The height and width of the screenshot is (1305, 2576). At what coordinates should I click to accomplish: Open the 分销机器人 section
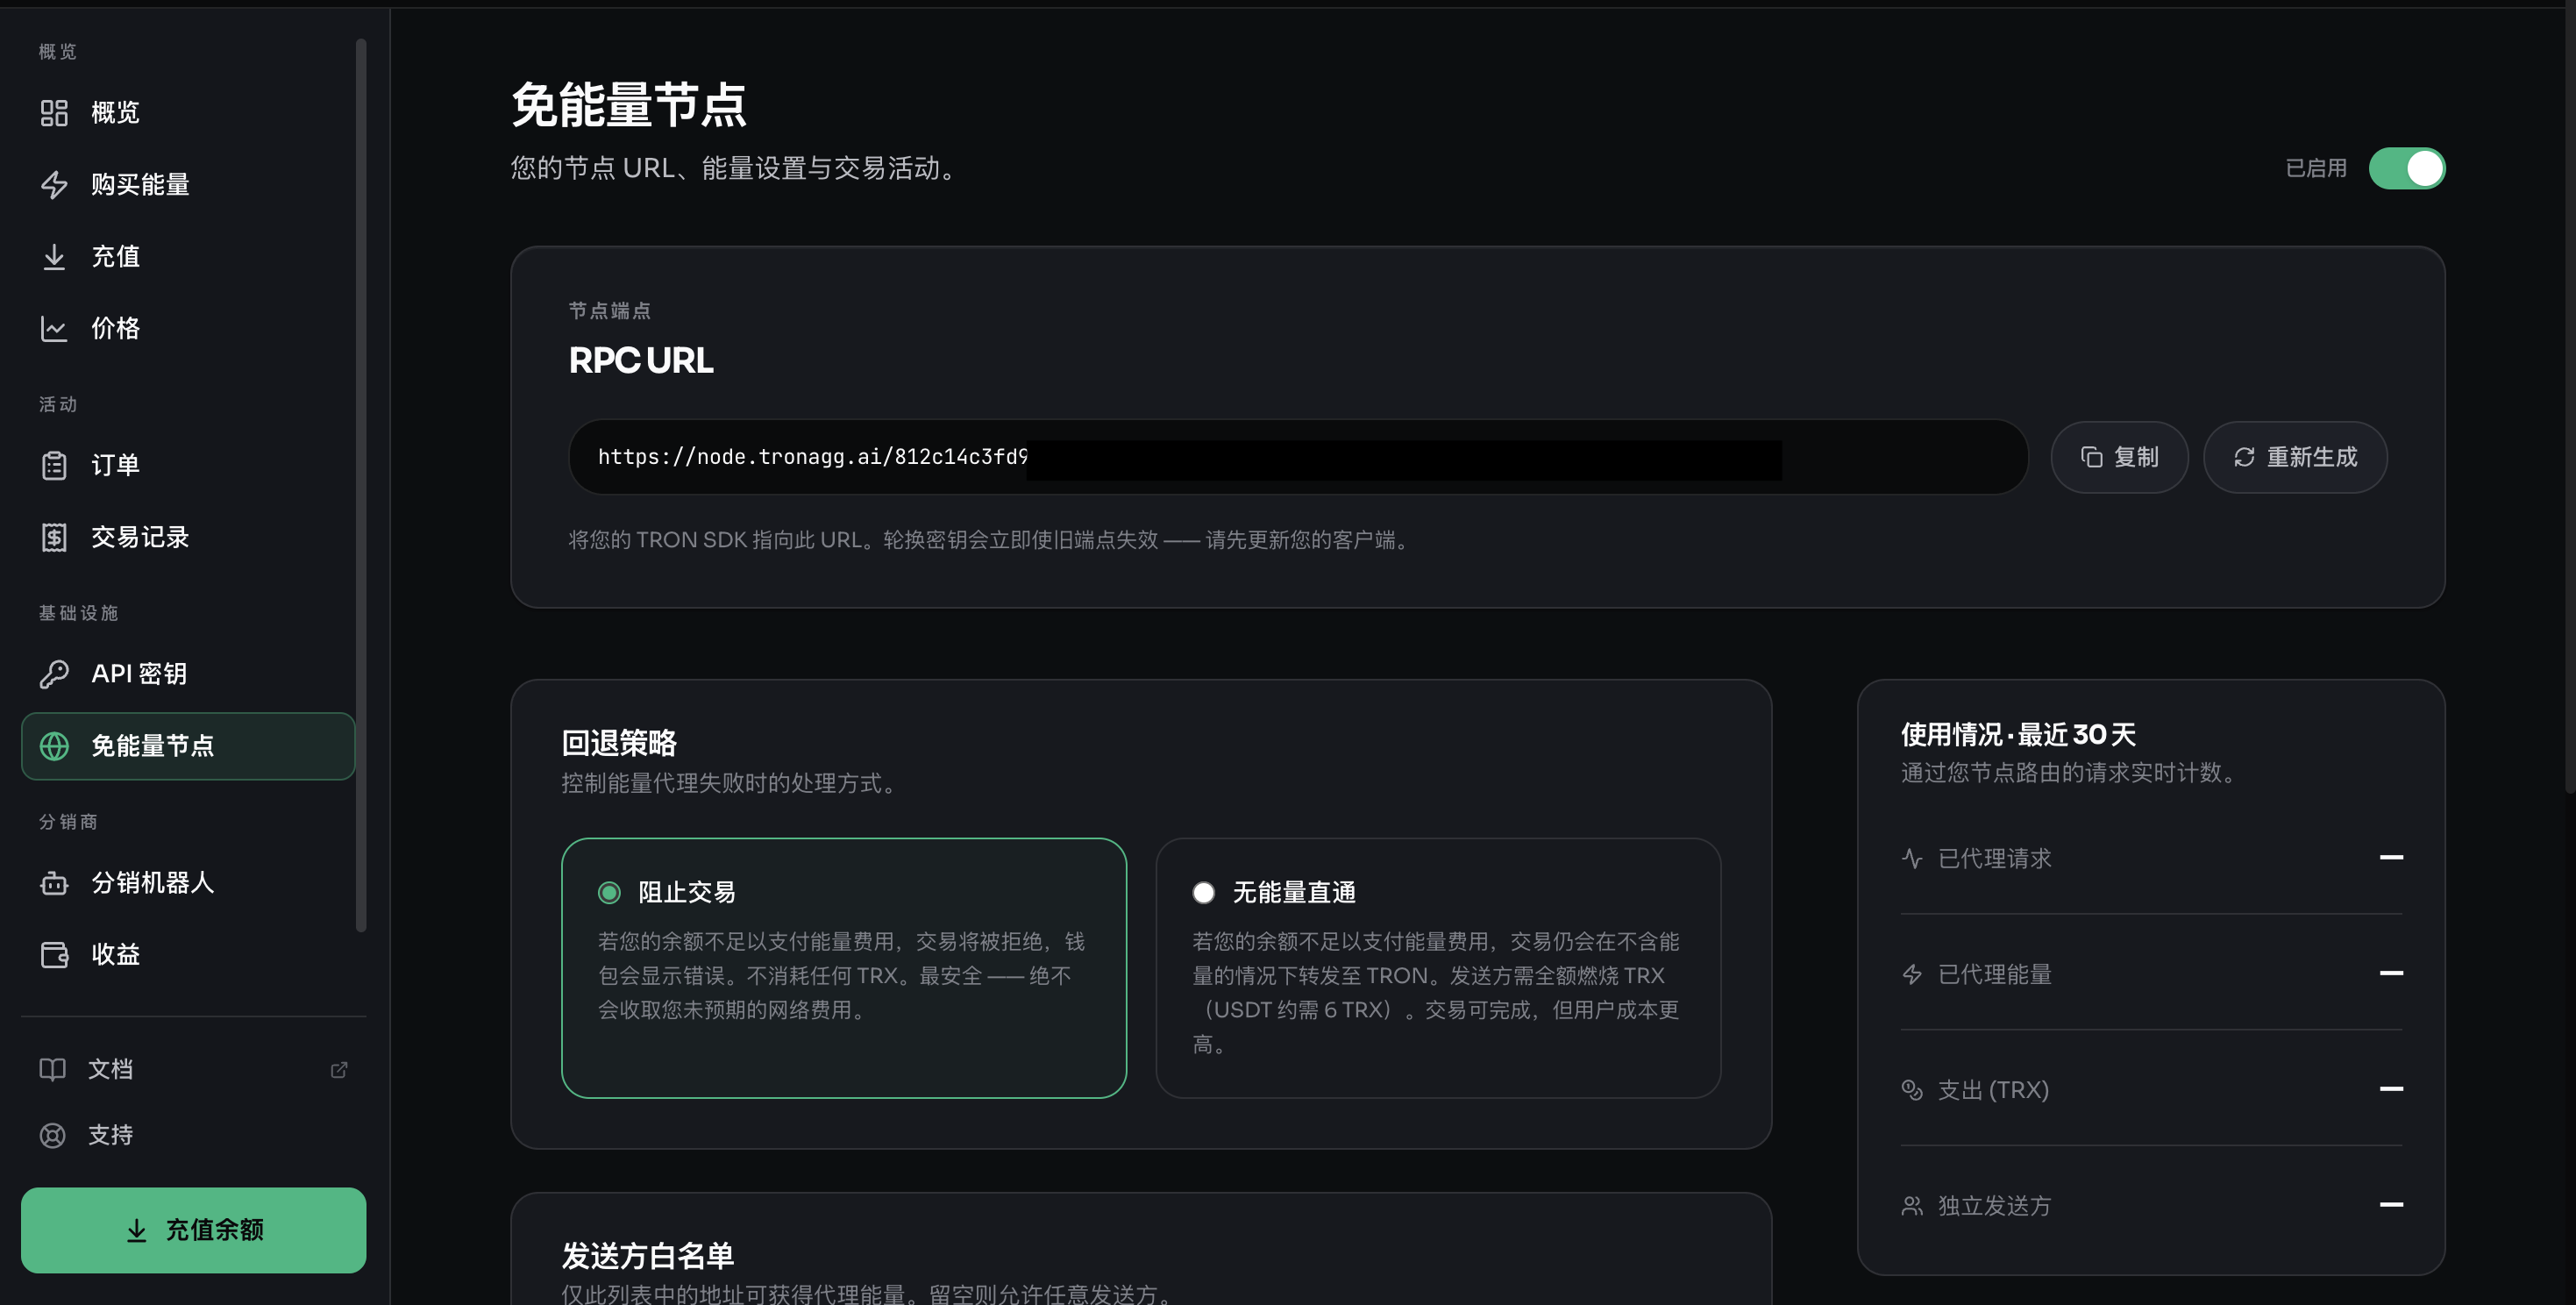point(188,883)
